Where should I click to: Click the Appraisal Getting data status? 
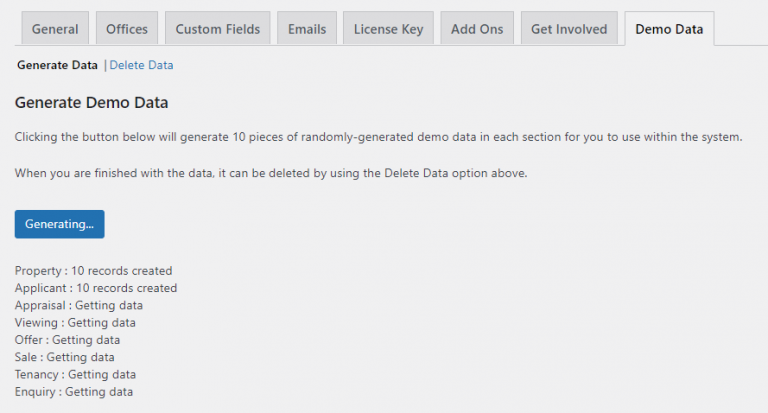[79, 305]
